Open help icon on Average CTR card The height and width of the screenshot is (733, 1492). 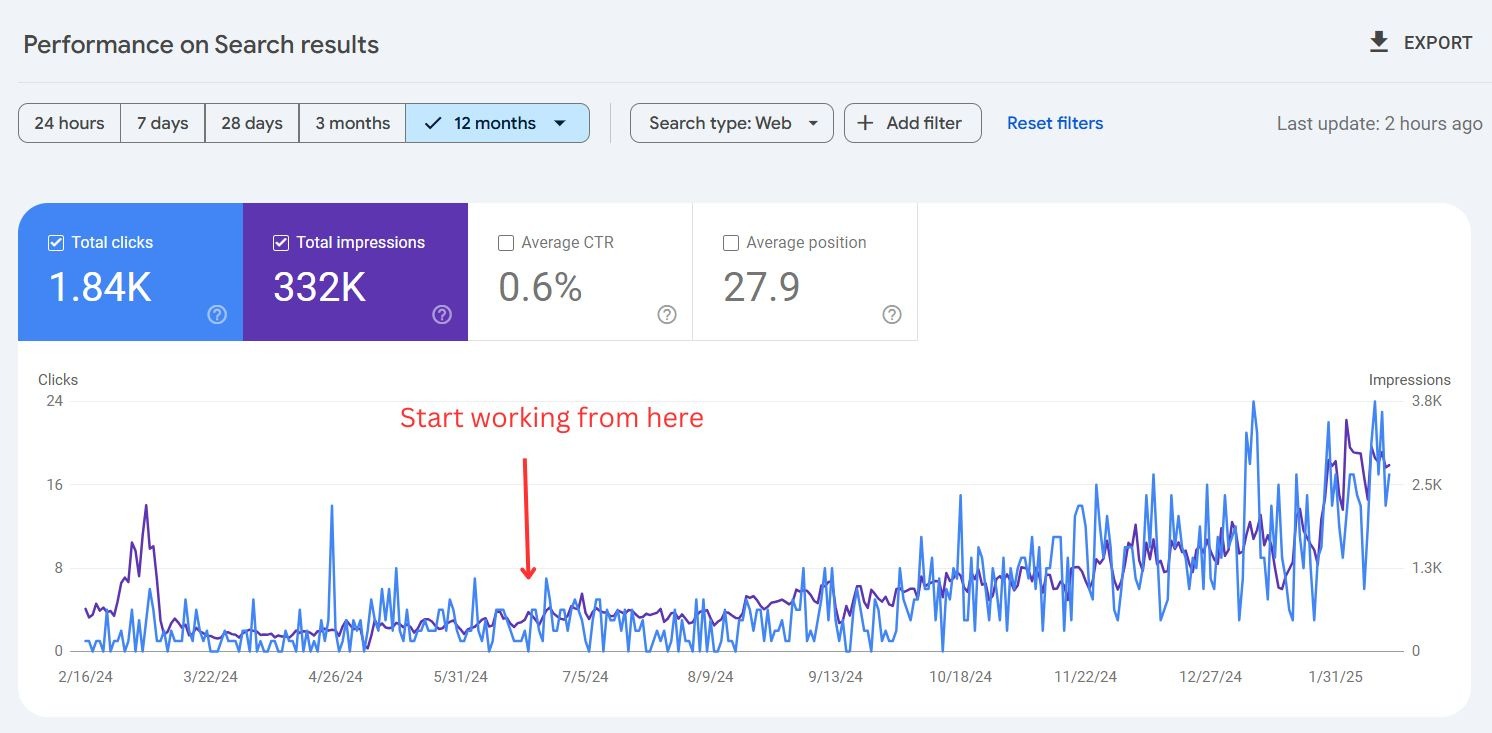667,315
